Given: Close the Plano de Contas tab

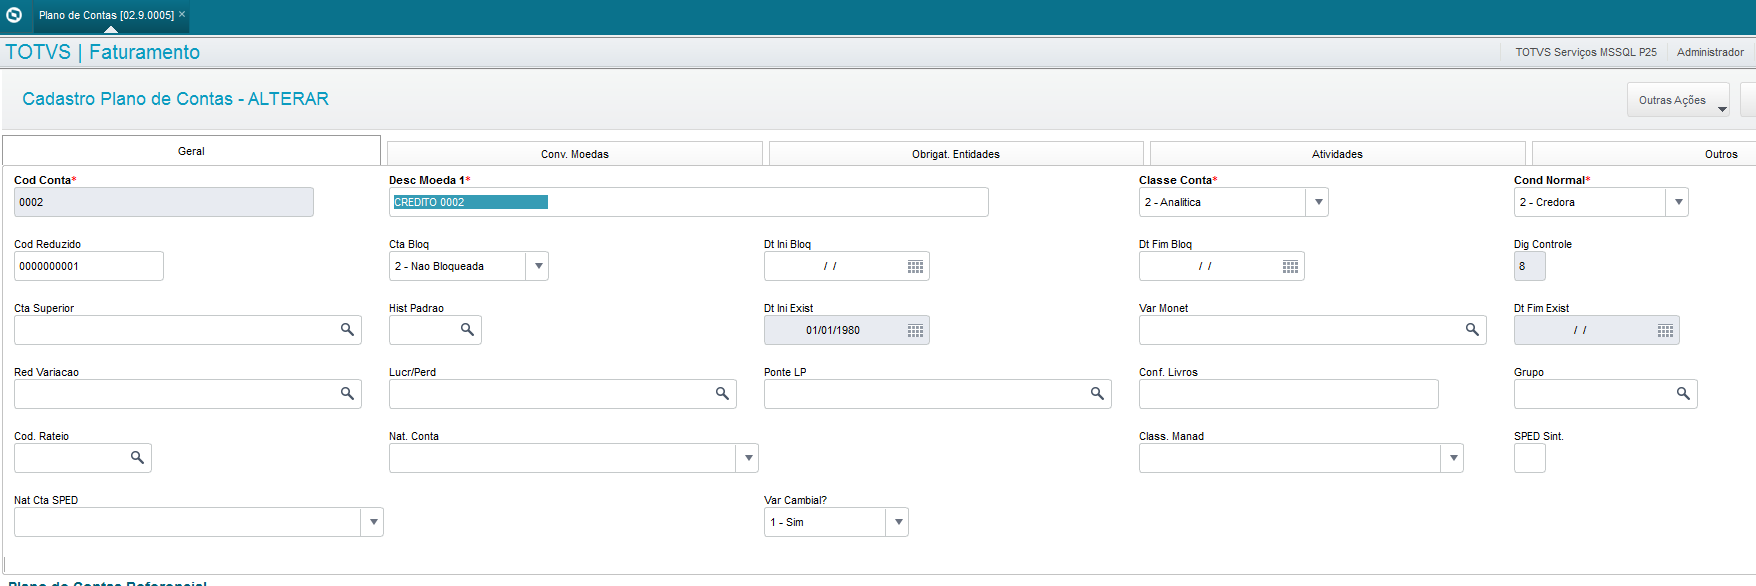Looking at the screenshot, I should [x=182, y=14].
